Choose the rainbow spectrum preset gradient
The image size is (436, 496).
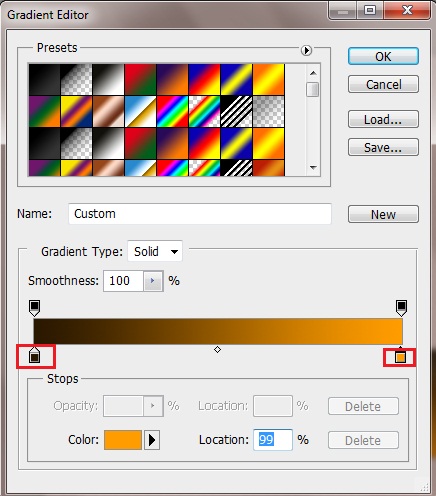coord(172,111)
